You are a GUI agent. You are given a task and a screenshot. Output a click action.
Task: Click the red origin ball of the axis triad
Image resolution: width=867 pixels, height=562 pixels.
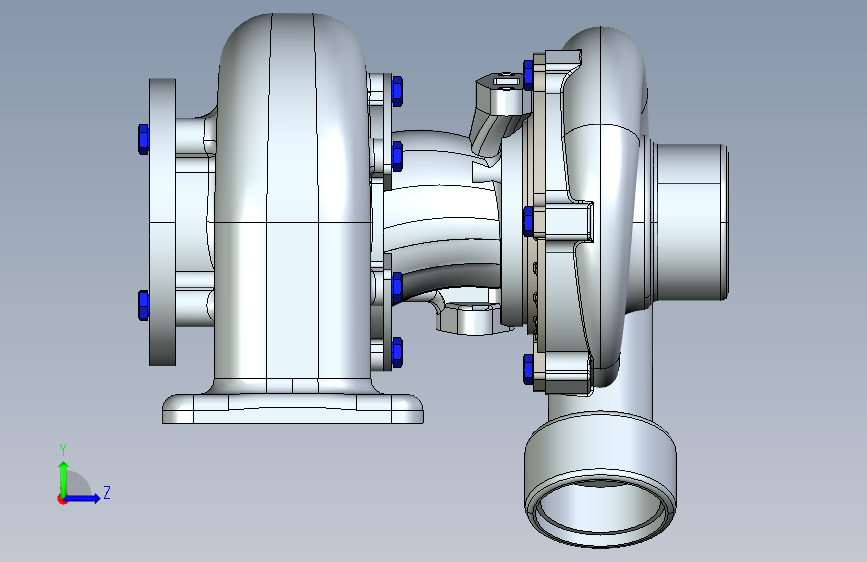pyautogui.click(x=61, y=499)
